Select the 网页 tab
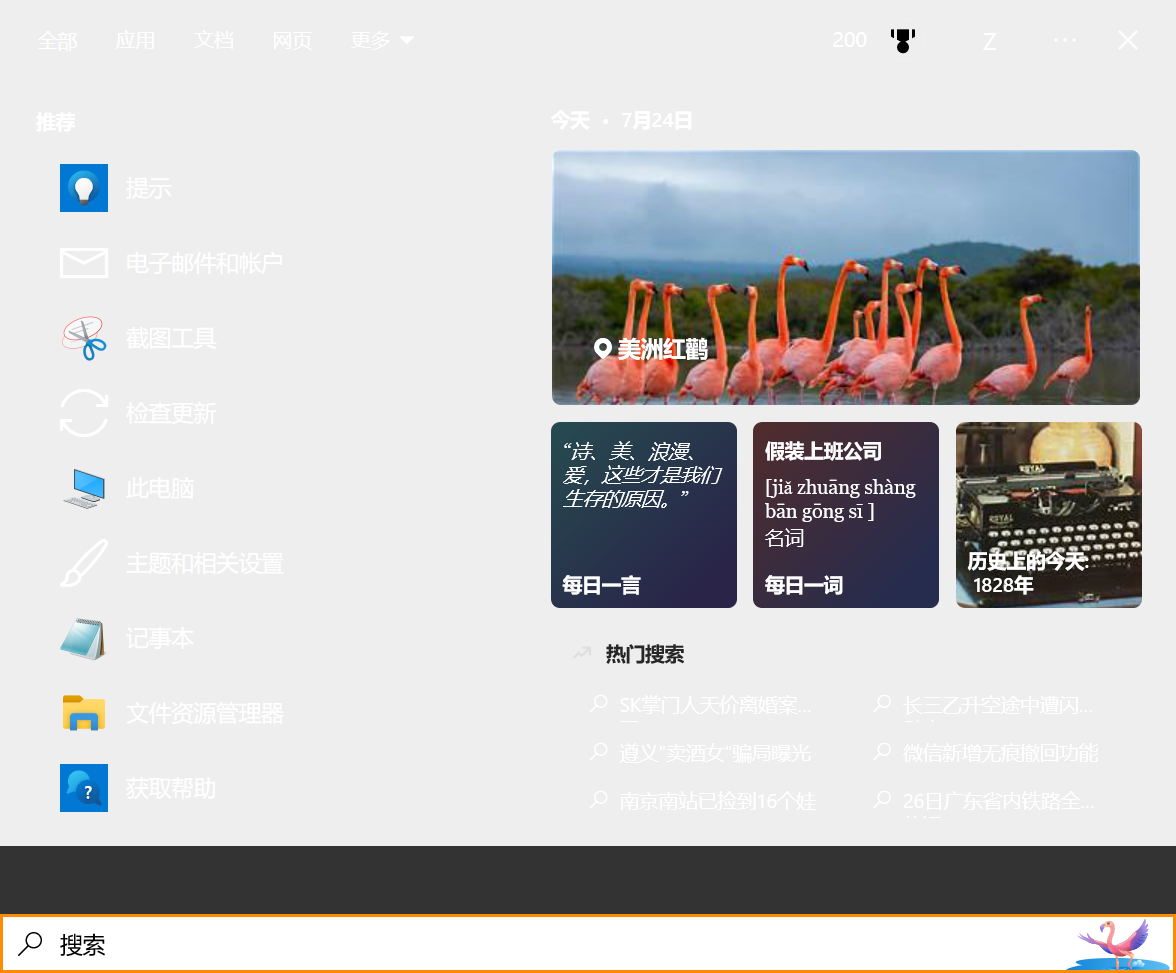The image size is (1176, 973). (292, 41)
